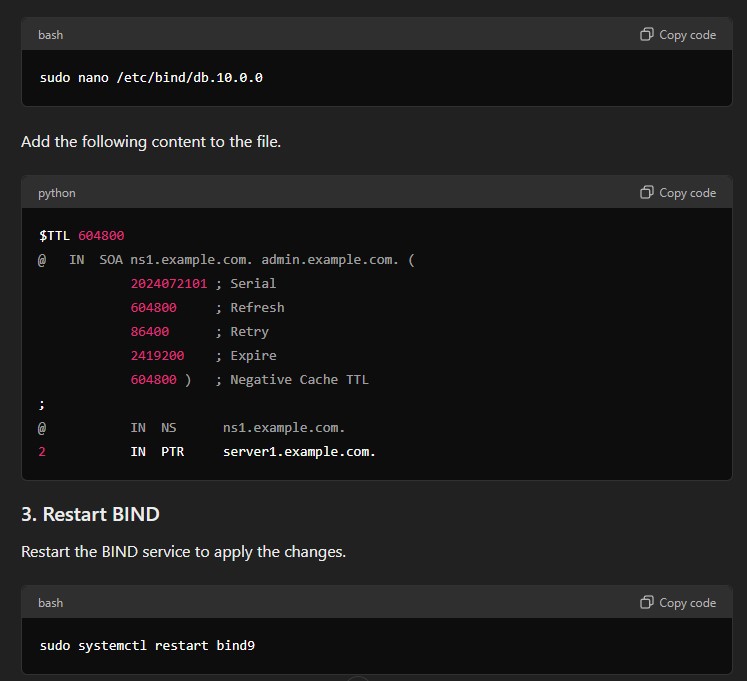The width and height of the screenshot is (747, 681).
Task: Click the serial number 2024072101
Action: point(169,284)
